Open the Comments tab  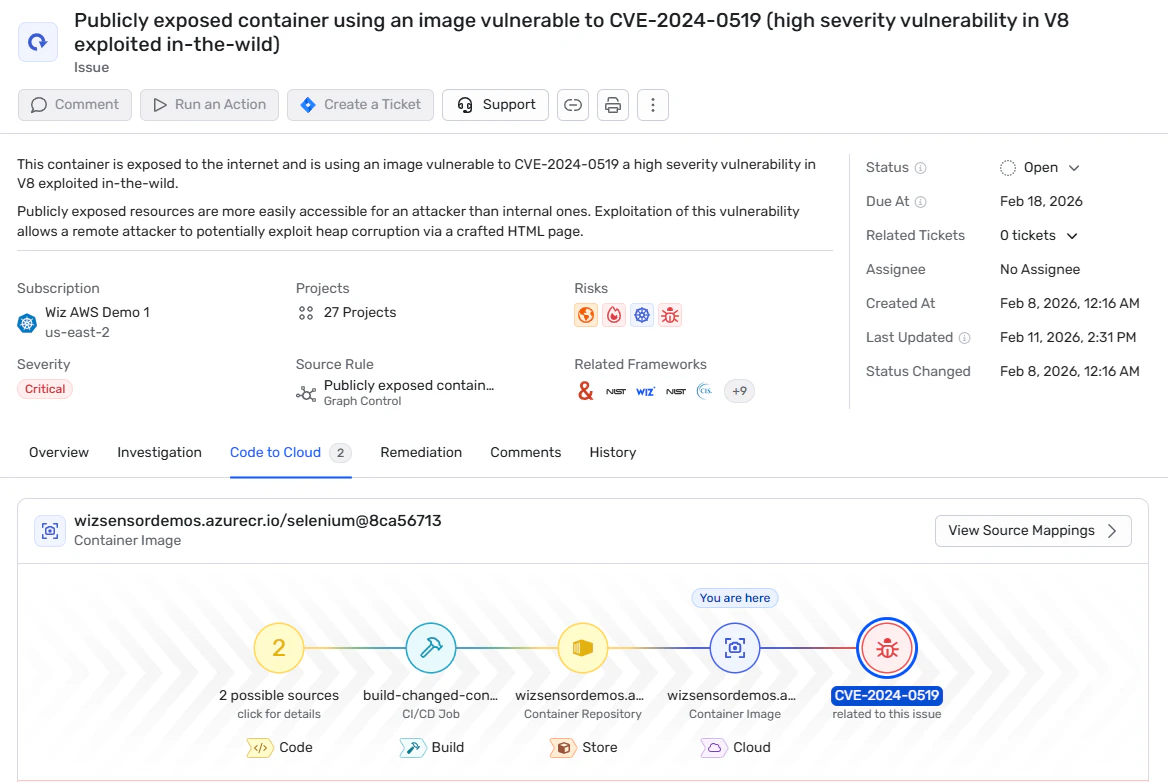coord(526,452)
